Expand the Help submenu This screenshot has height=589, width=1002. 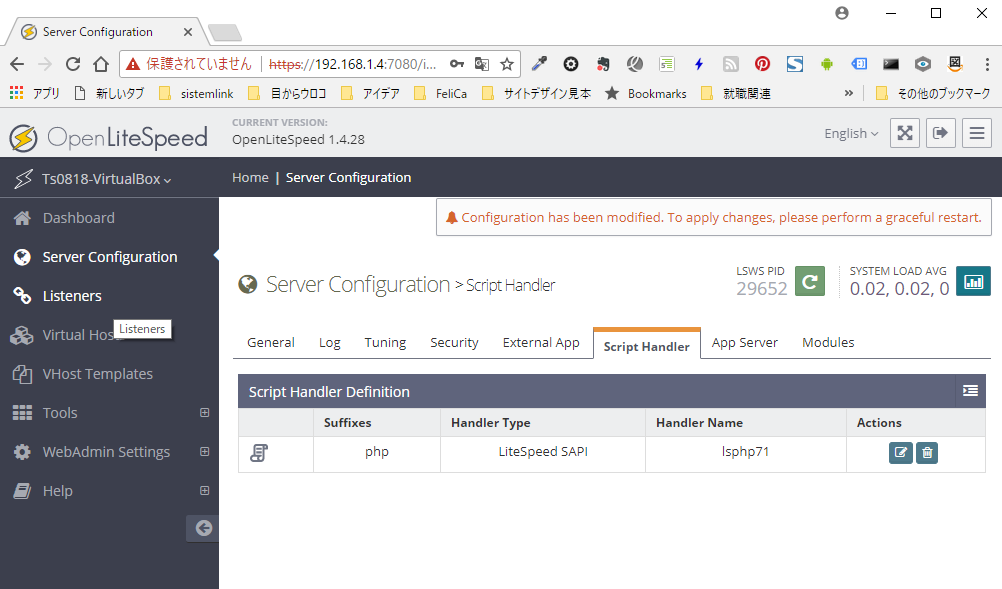(x=204, y=491)
